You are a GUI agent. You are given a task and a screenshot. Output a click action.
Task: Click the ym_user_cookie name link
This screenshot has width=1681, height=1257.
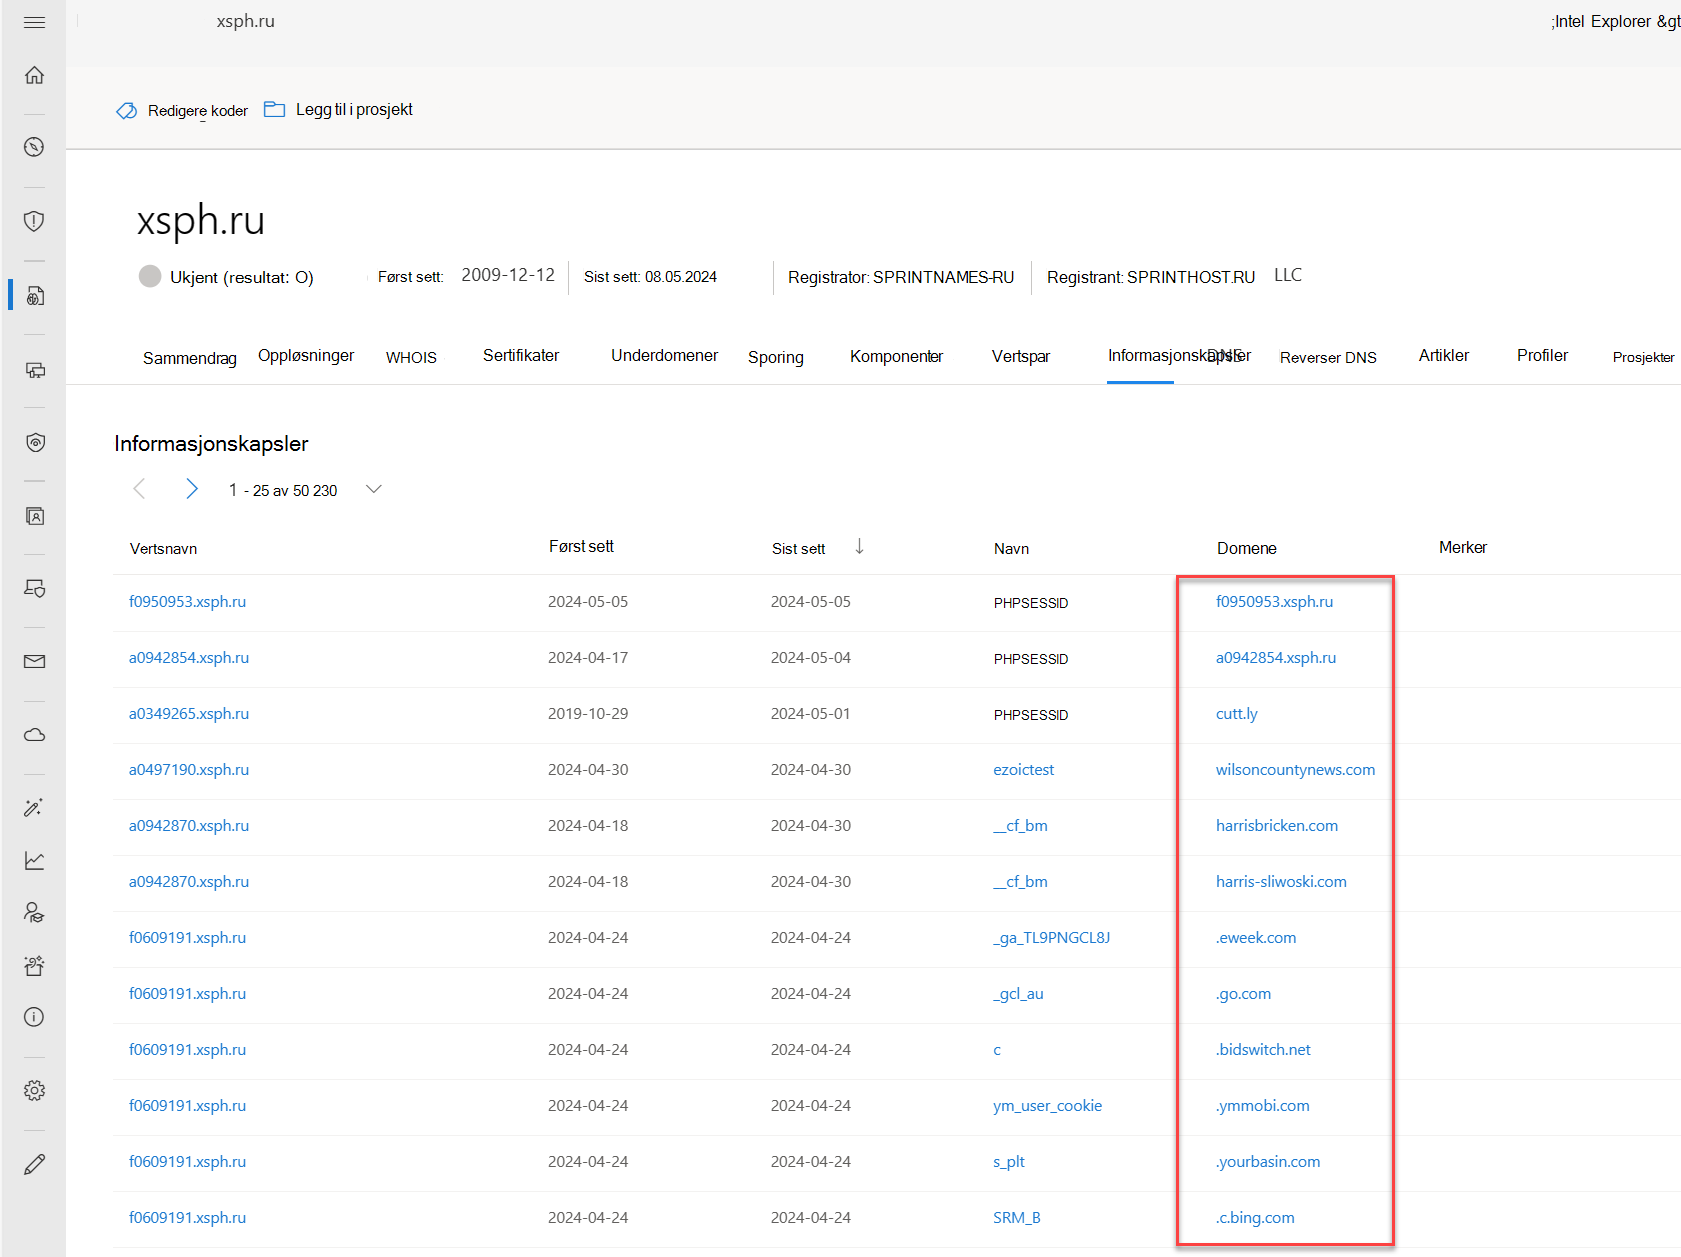click(1048, 1106)
